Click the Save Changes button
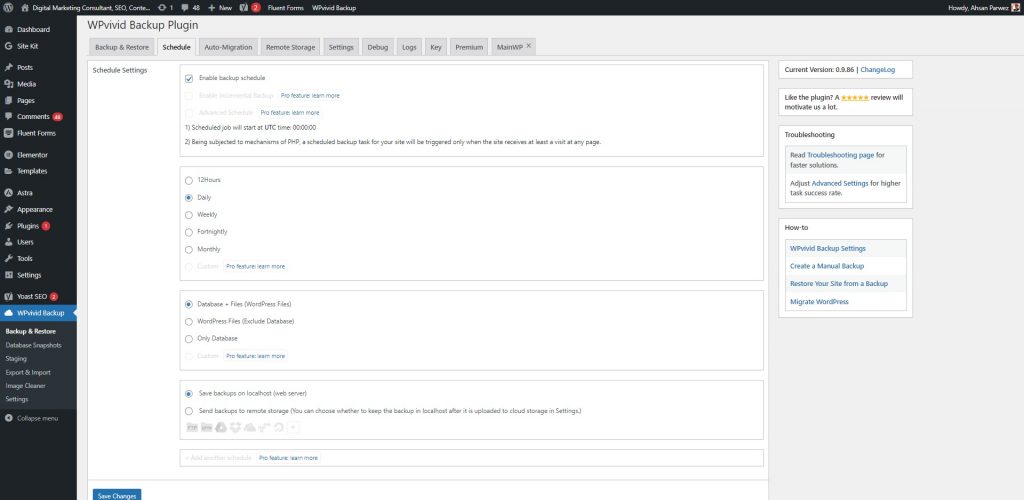 coord(117,495)
